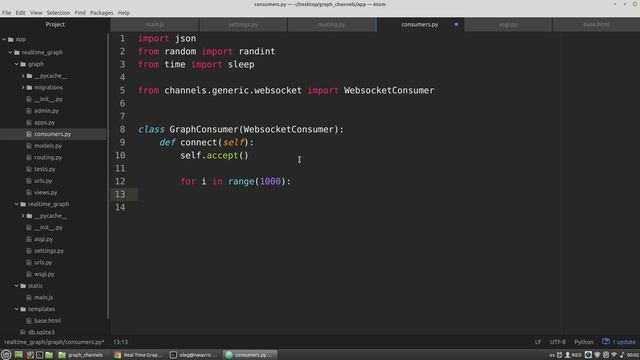Change encoding via UTF-8 status button
The image size is (640, 360).
coord(558,342)
